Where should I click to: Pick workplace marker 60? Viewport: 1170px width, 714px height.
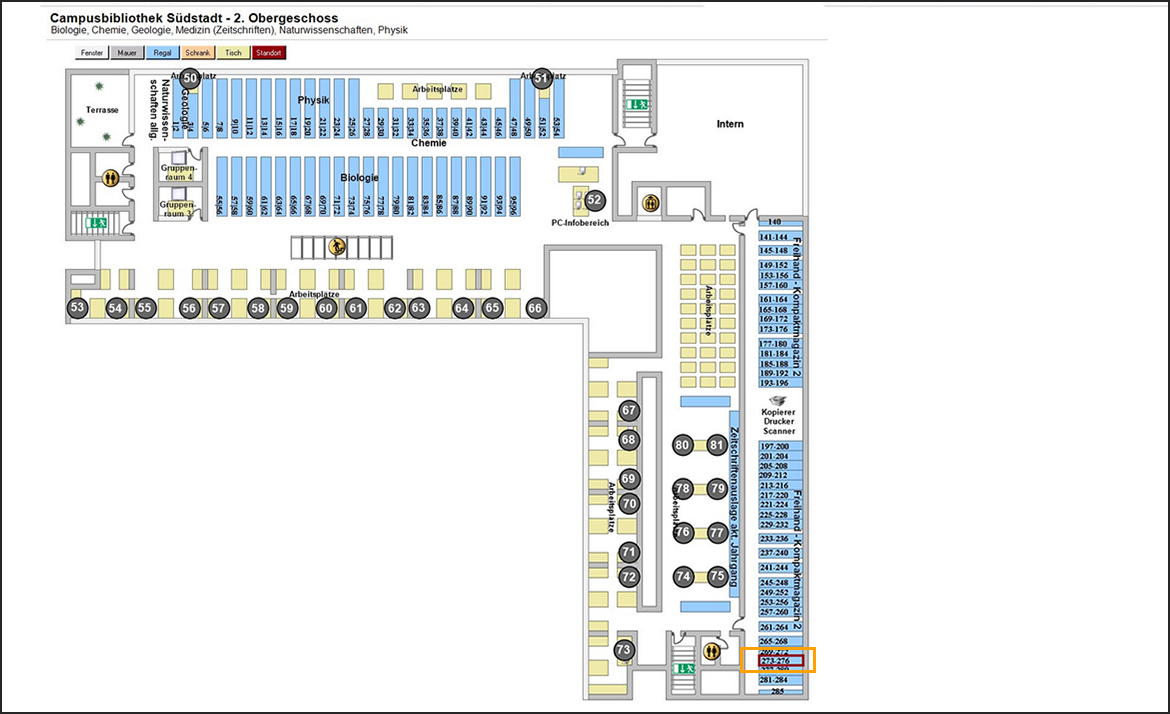(x=326, y=308)
